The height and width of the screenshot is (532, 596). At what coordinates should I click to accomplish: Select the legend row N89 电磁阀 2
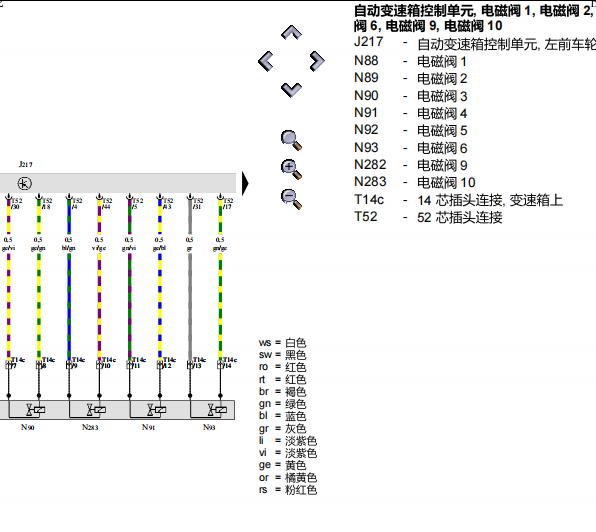pyautogui.click(x=410, y=79)
